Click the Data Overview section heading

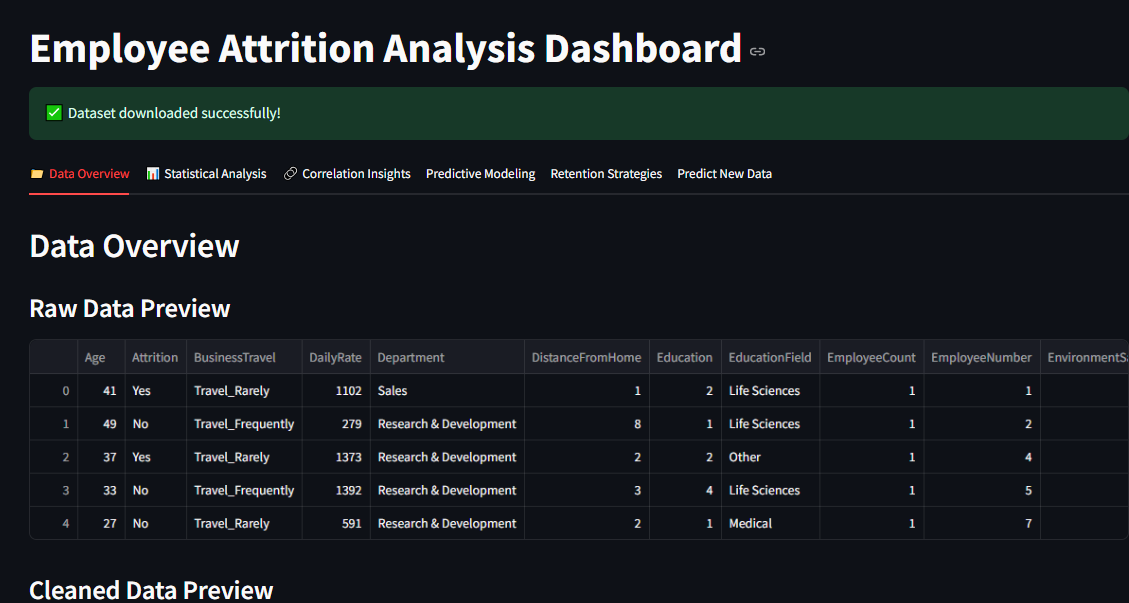pyautogui.click(x=134, y=246)
